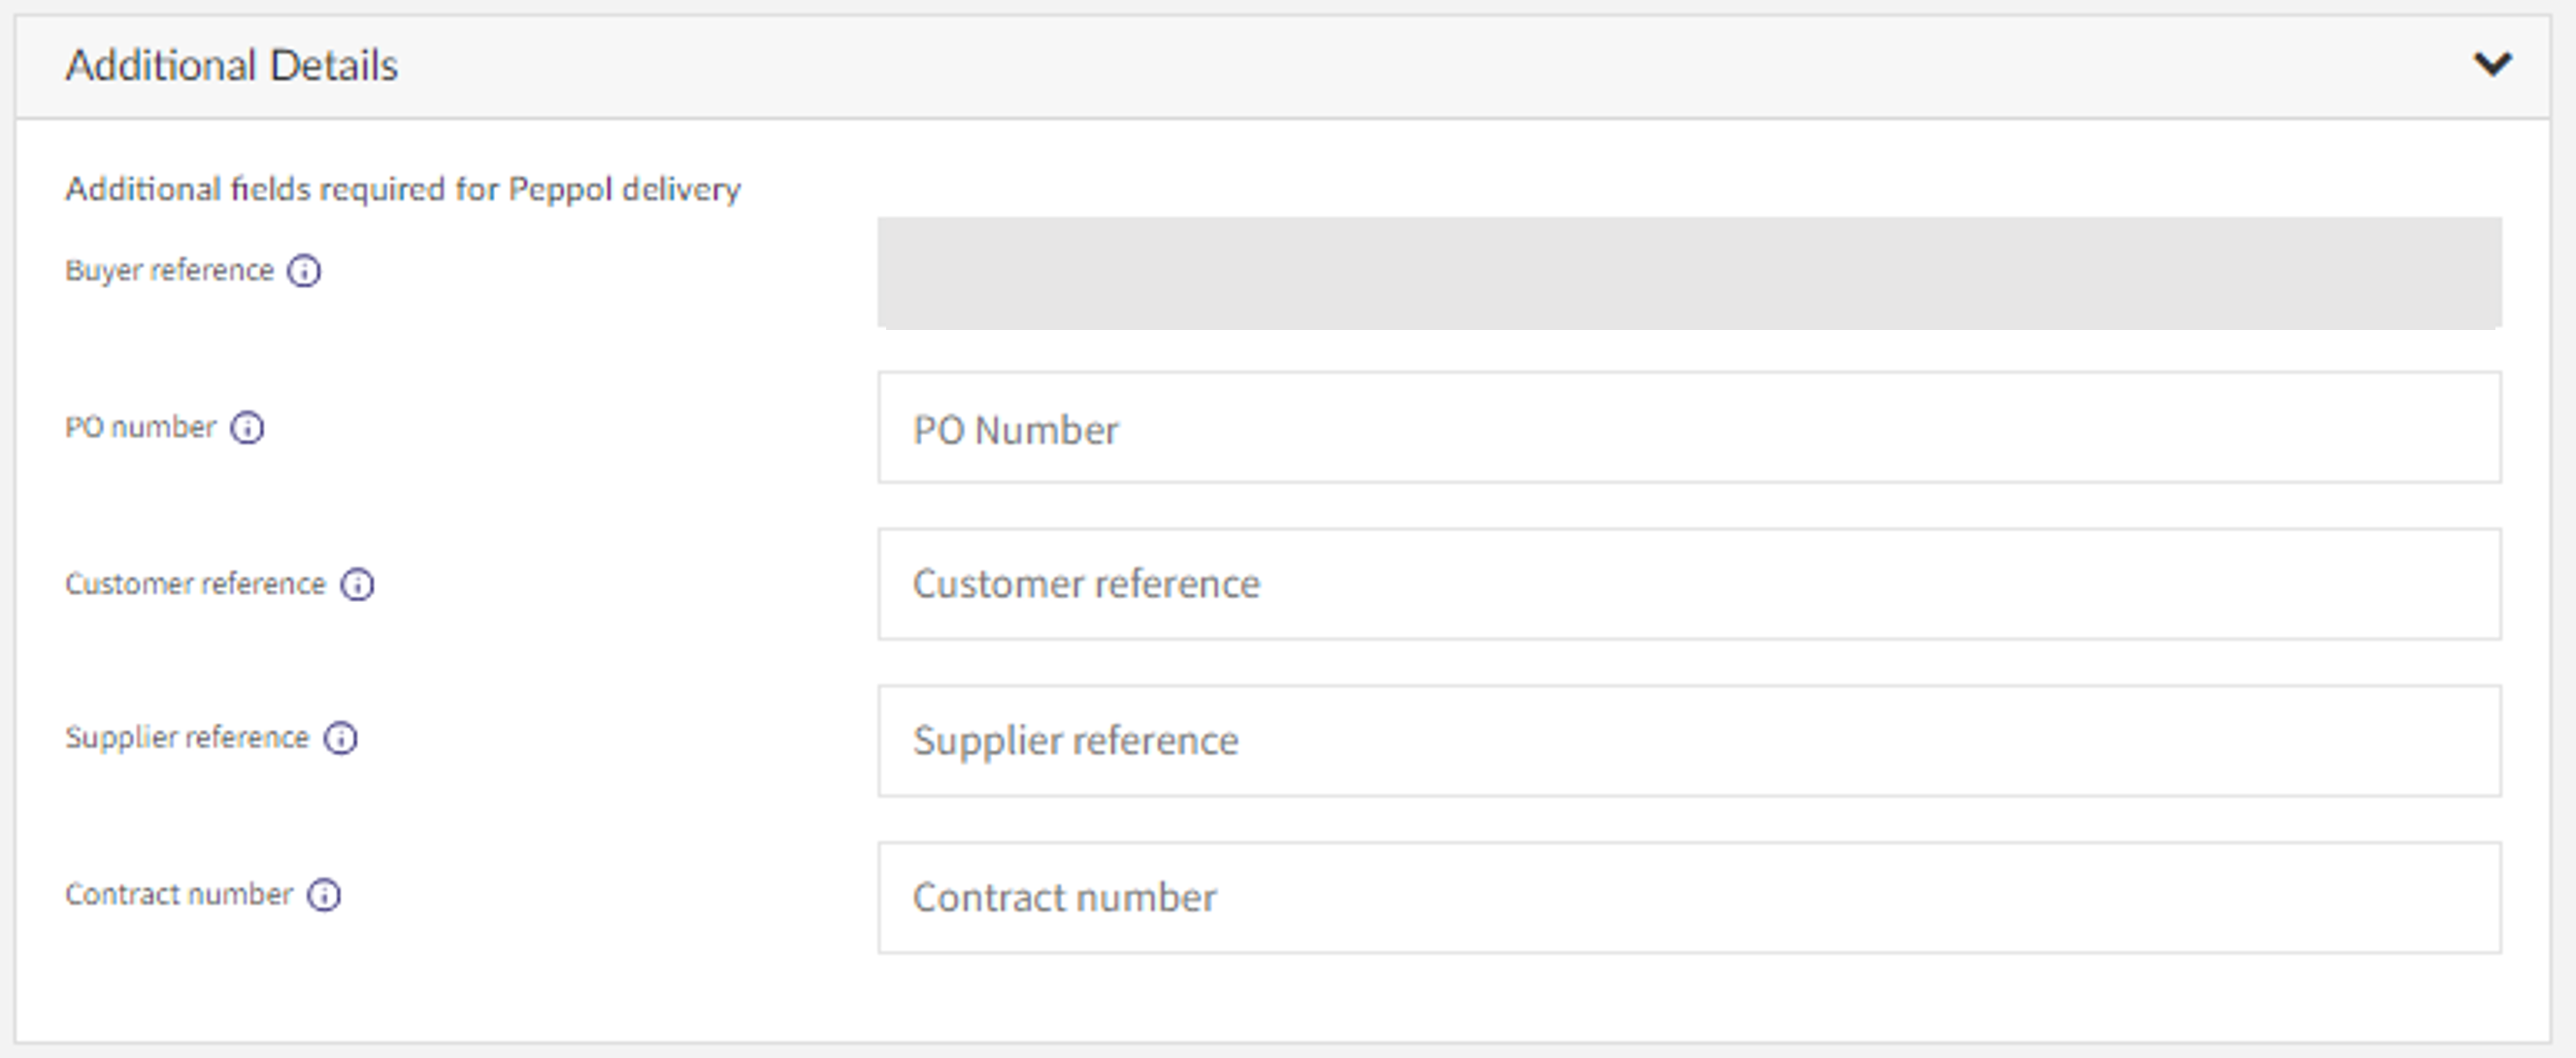The height and width of the screenshot is (1058, 2576).
Task: Click the Peppol delivery subtitle text
Action: [x=402, y=189]
